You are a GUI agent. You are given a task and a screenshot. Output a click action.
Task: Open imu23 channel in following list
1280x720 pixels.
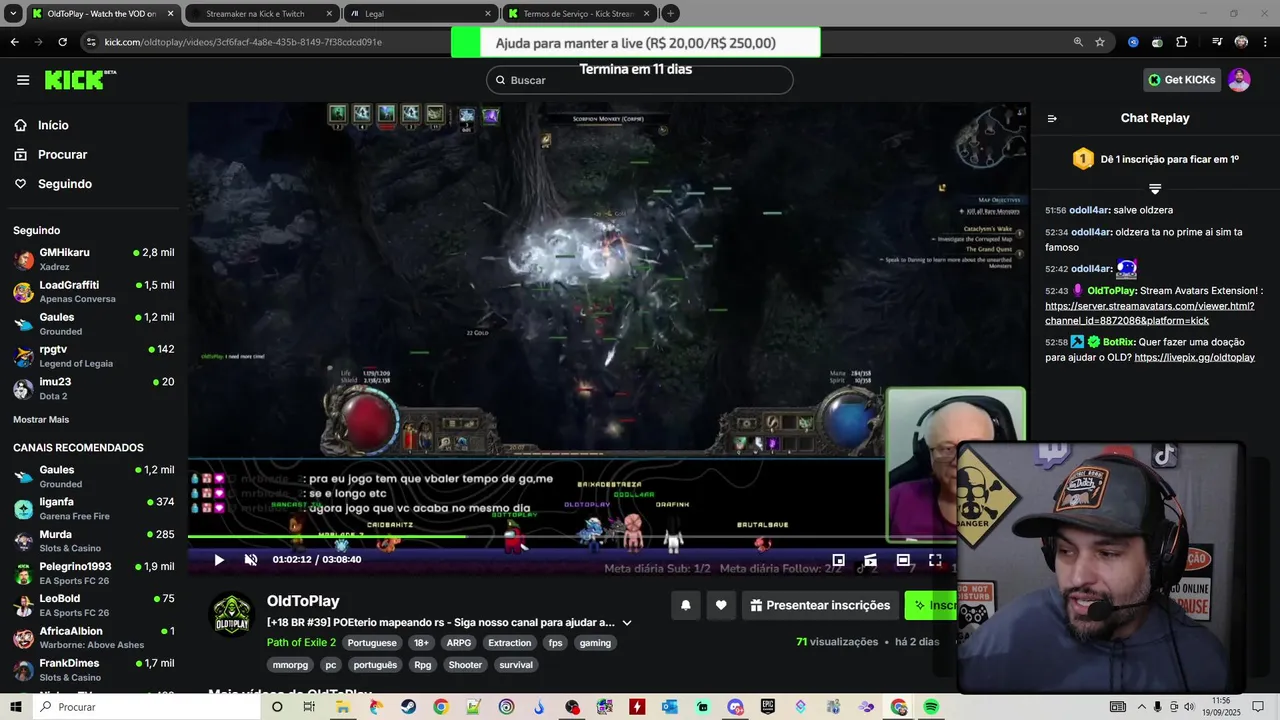(94, 388)
